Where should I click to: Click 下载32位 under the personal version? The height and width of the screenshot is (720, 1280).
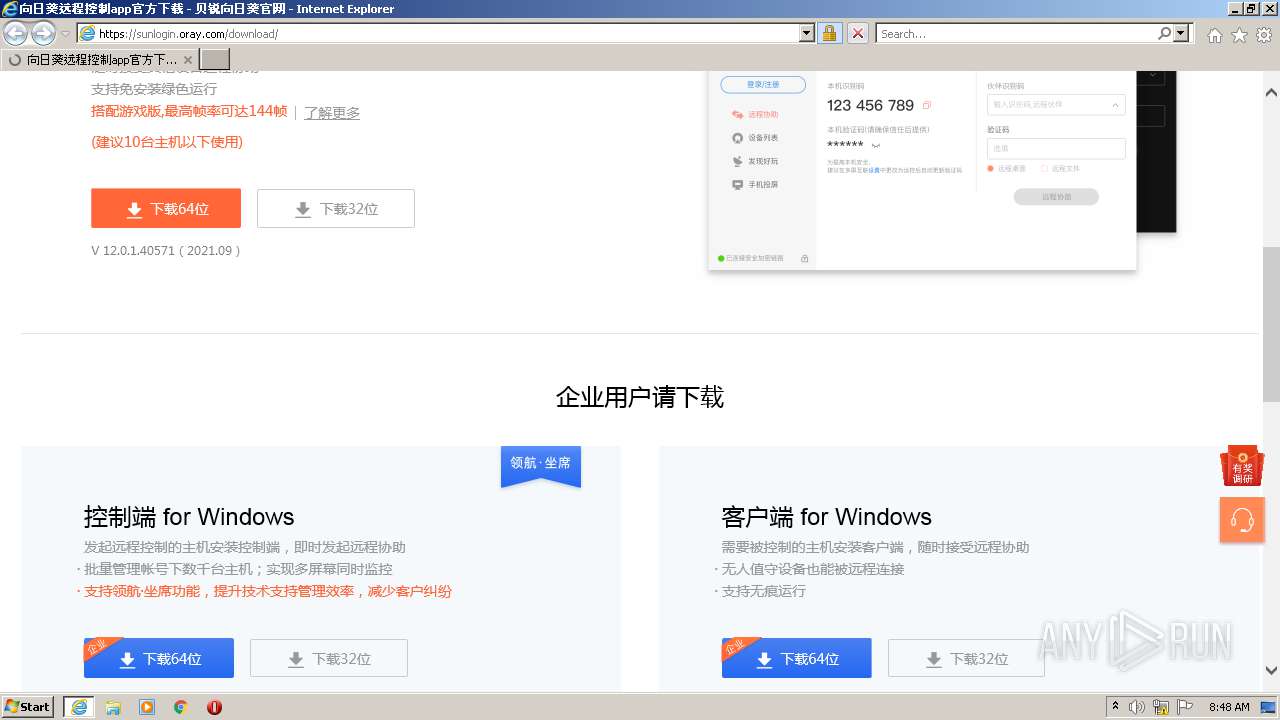(x=335, y=208)
